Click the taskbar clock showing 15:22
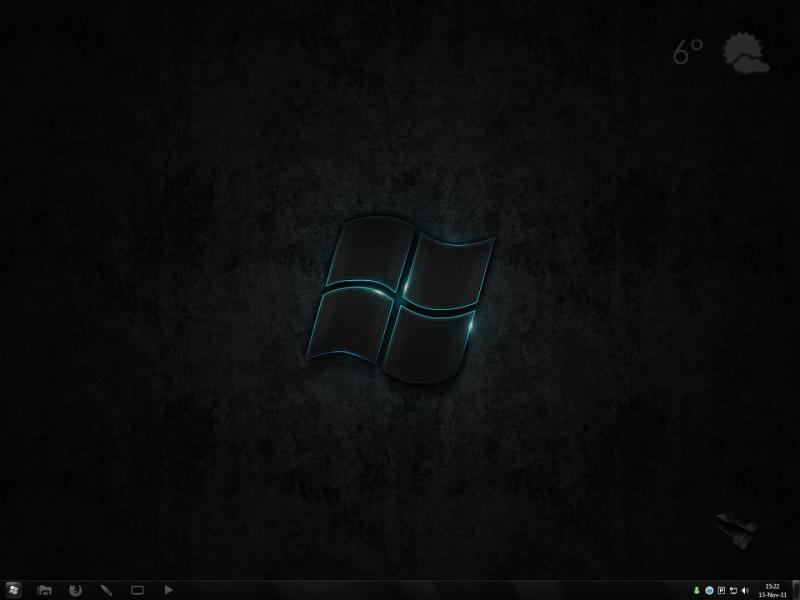Screen dimensions: 800x600 pyautogui.click(x=772, y=590)
